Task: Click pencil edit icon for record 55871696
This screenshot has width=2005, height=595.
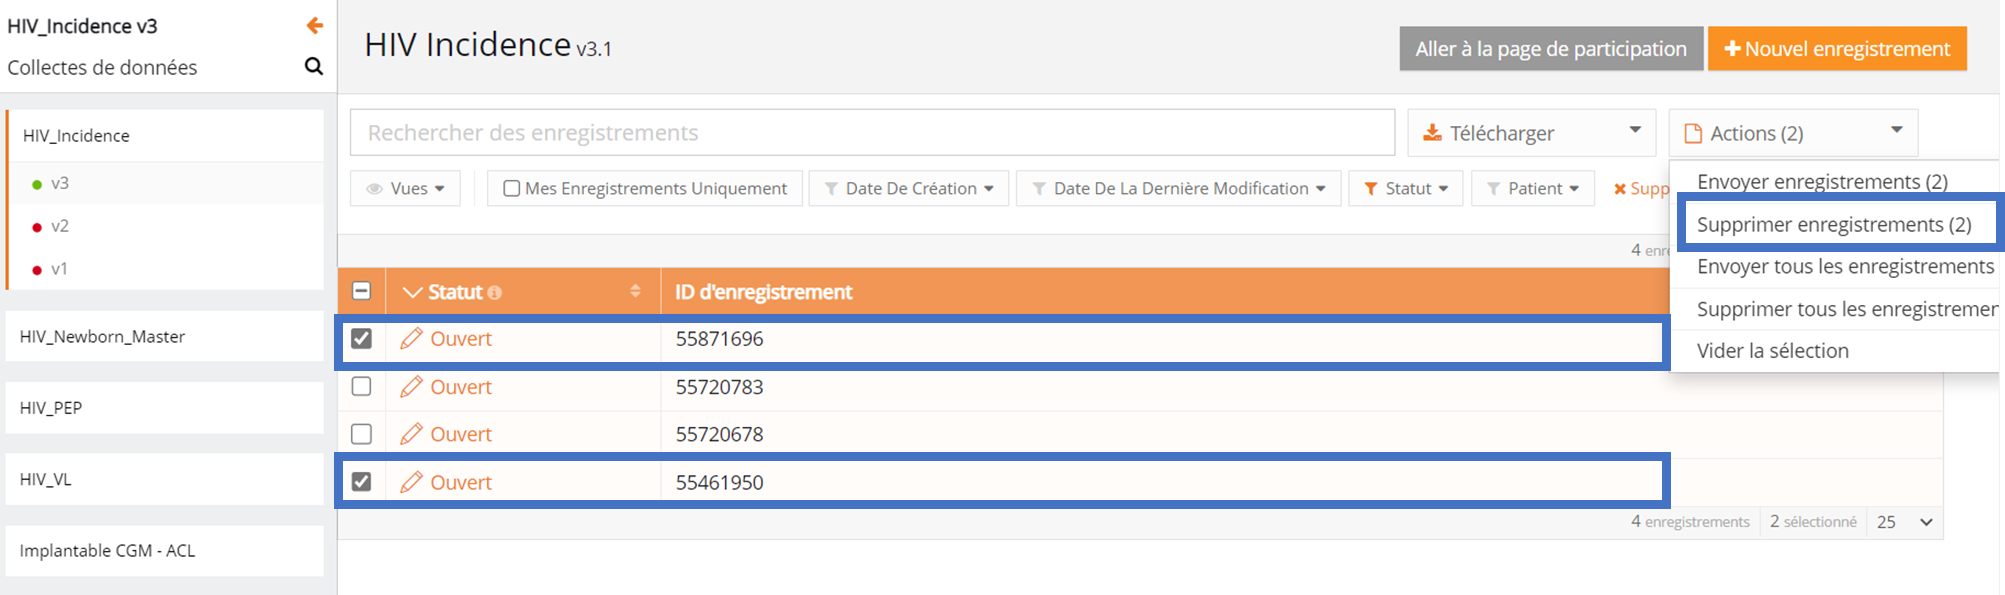Action: click(411, 339)
